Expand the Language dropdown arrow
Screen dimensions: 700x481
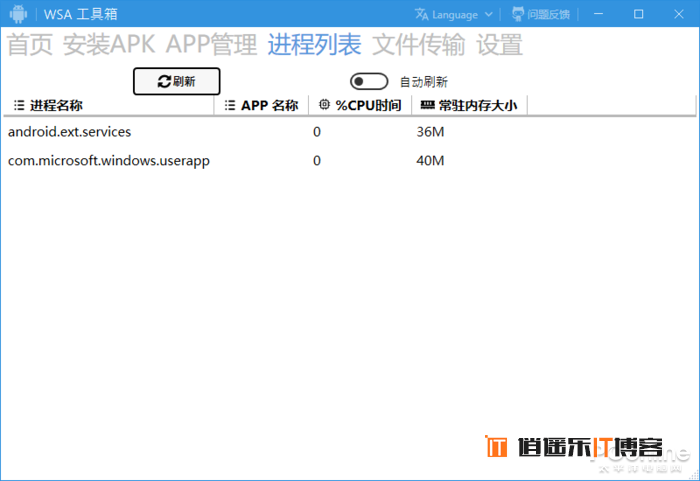[488, 14]
